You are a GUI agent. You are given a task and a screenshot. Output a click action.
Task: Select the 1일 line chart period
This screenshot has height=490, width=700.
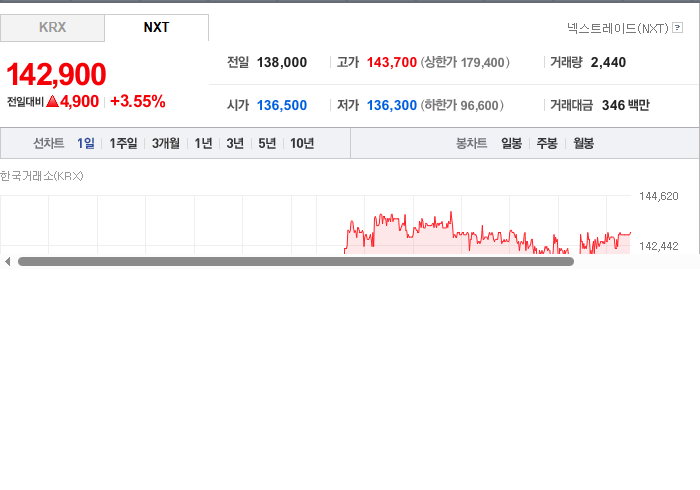86,143
